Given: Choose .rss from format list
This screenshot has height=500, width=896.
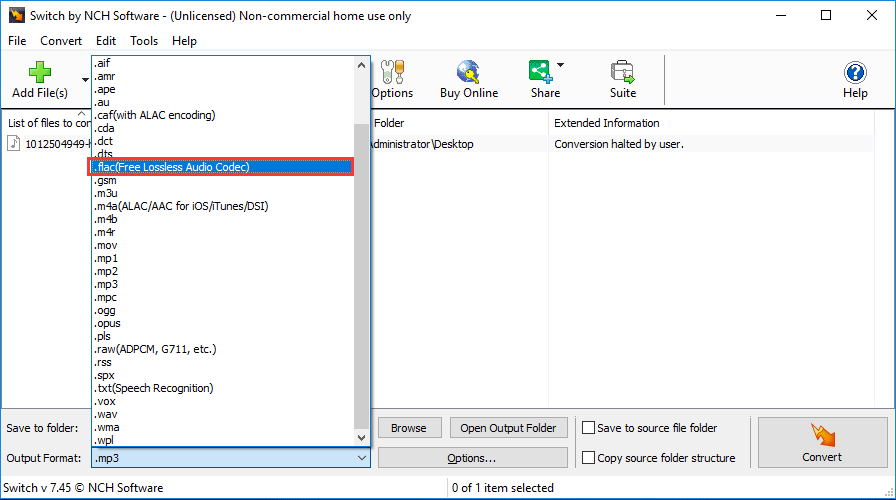Looking at the screenshot, I should pos(223,362).
